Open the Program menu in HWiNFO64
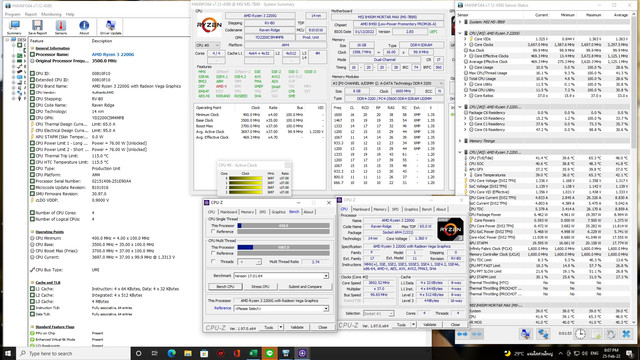 pos(12,14)
